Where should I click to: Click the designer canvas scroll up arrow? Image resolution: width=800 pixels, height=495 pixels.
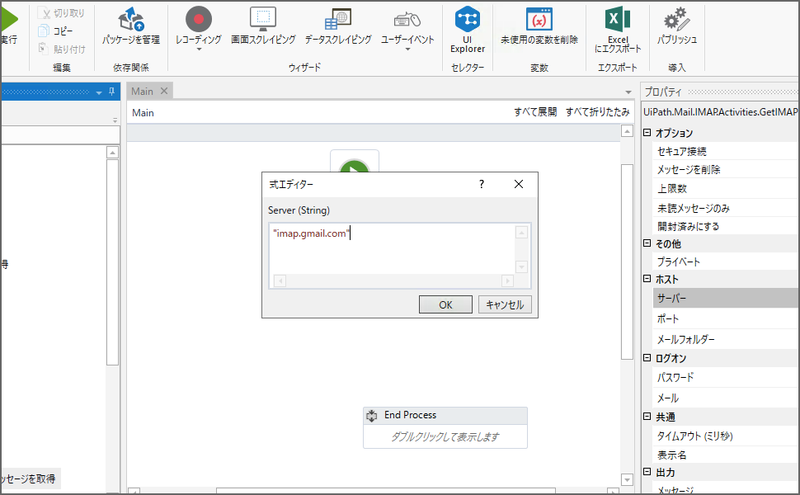pyautogui.click(x=627, y=131)
